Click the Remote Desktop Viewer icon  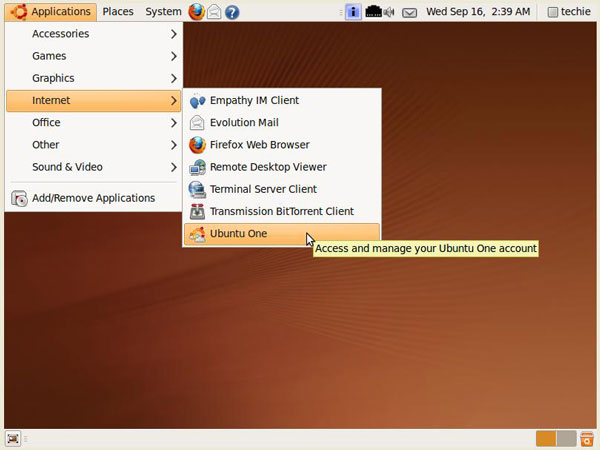197,167
